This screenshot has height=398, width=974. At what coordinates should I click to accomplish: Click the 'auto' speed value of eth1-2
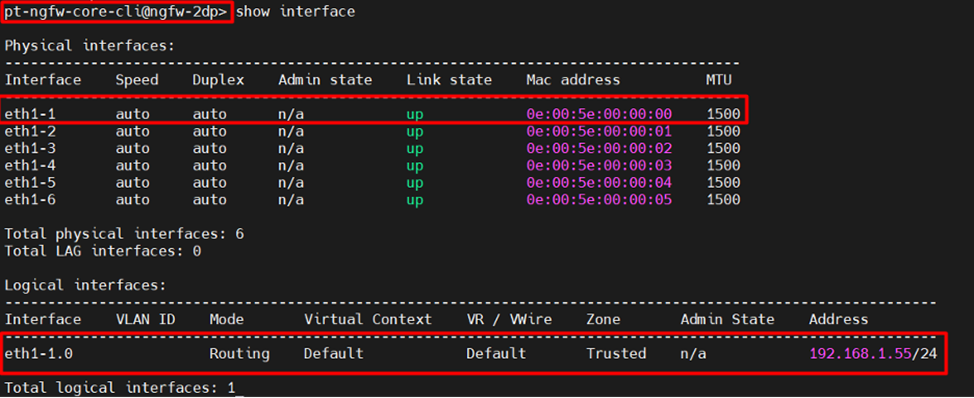coord(132,132)
